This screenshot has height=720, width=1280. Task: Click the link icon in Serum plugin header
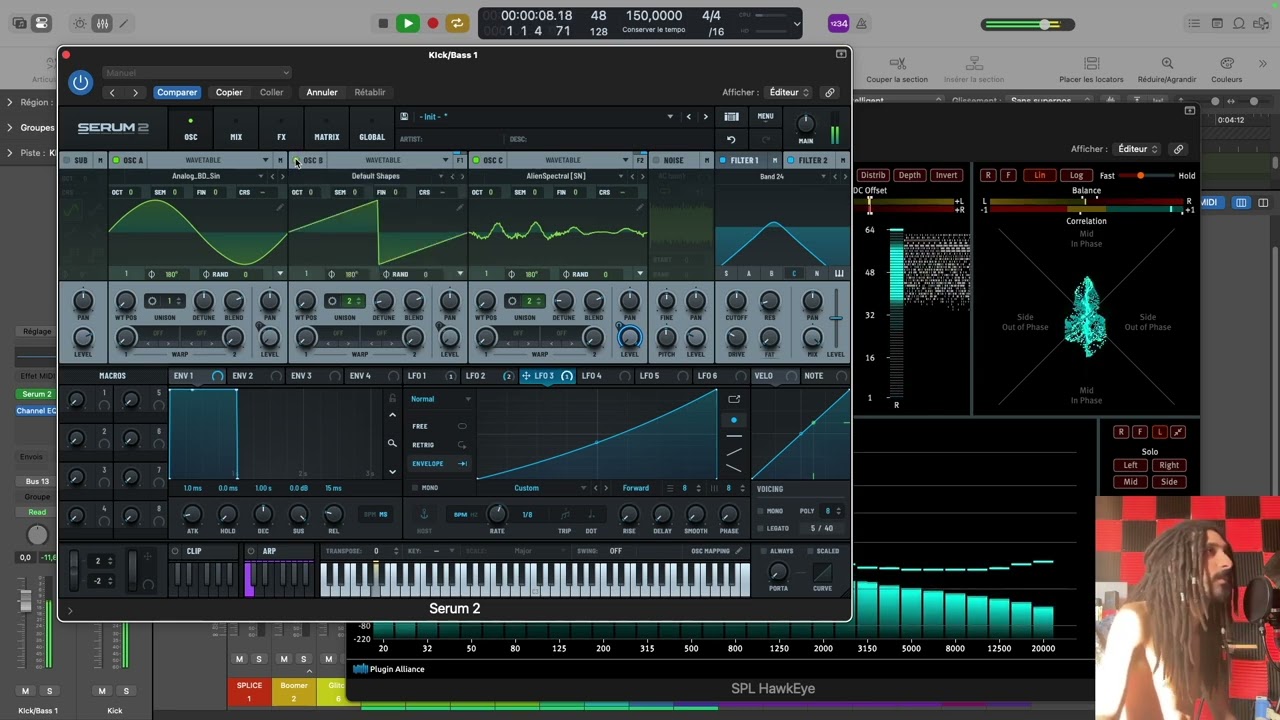point(829,92)
